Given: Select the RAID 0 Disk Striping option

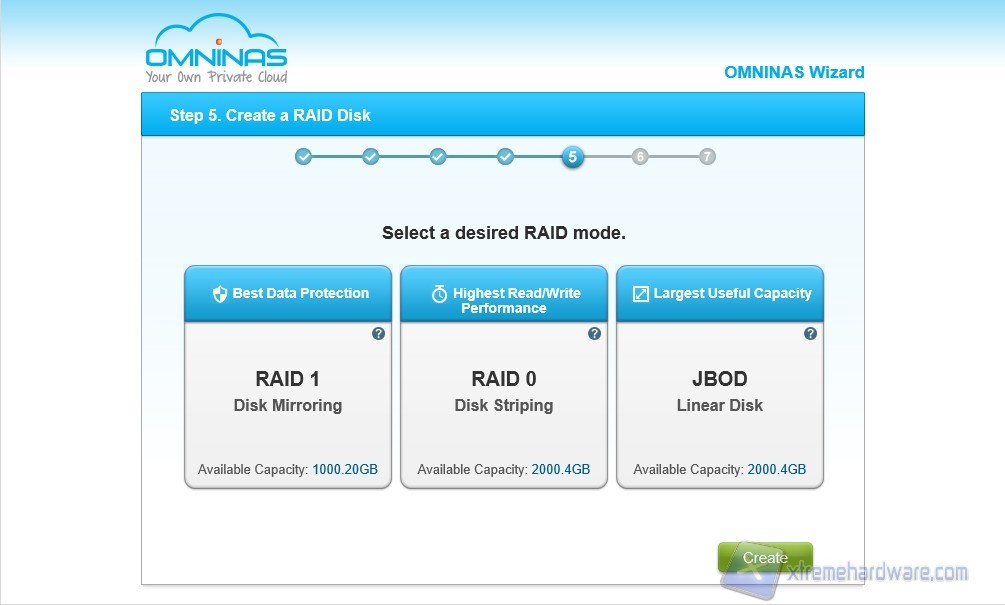Looking at the screenshot, I should tap(504, 392).
